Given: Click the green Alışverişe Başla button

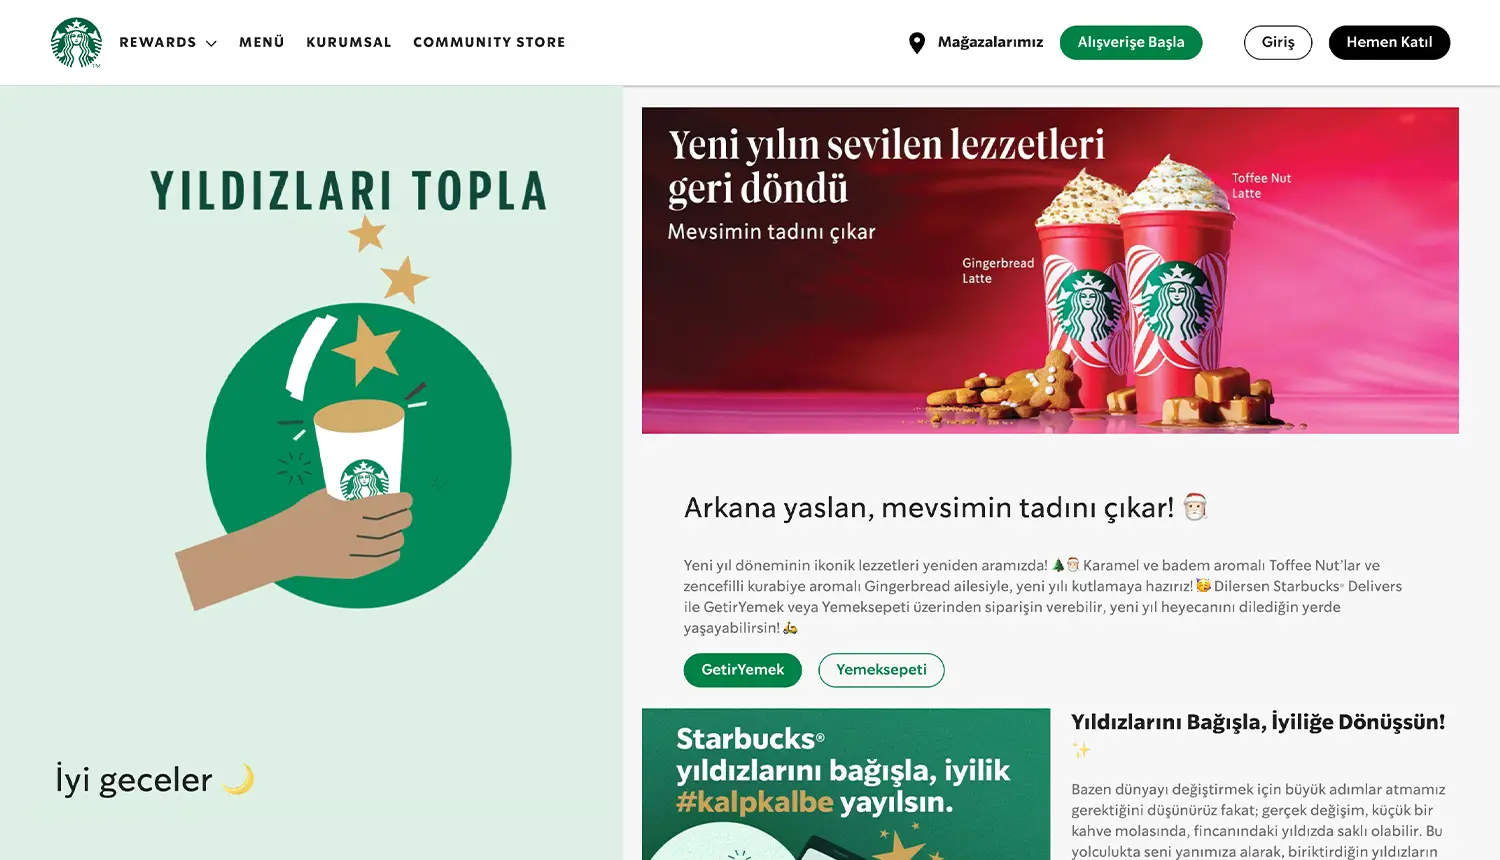Looking at the screenshot, I should point(1131,42).
